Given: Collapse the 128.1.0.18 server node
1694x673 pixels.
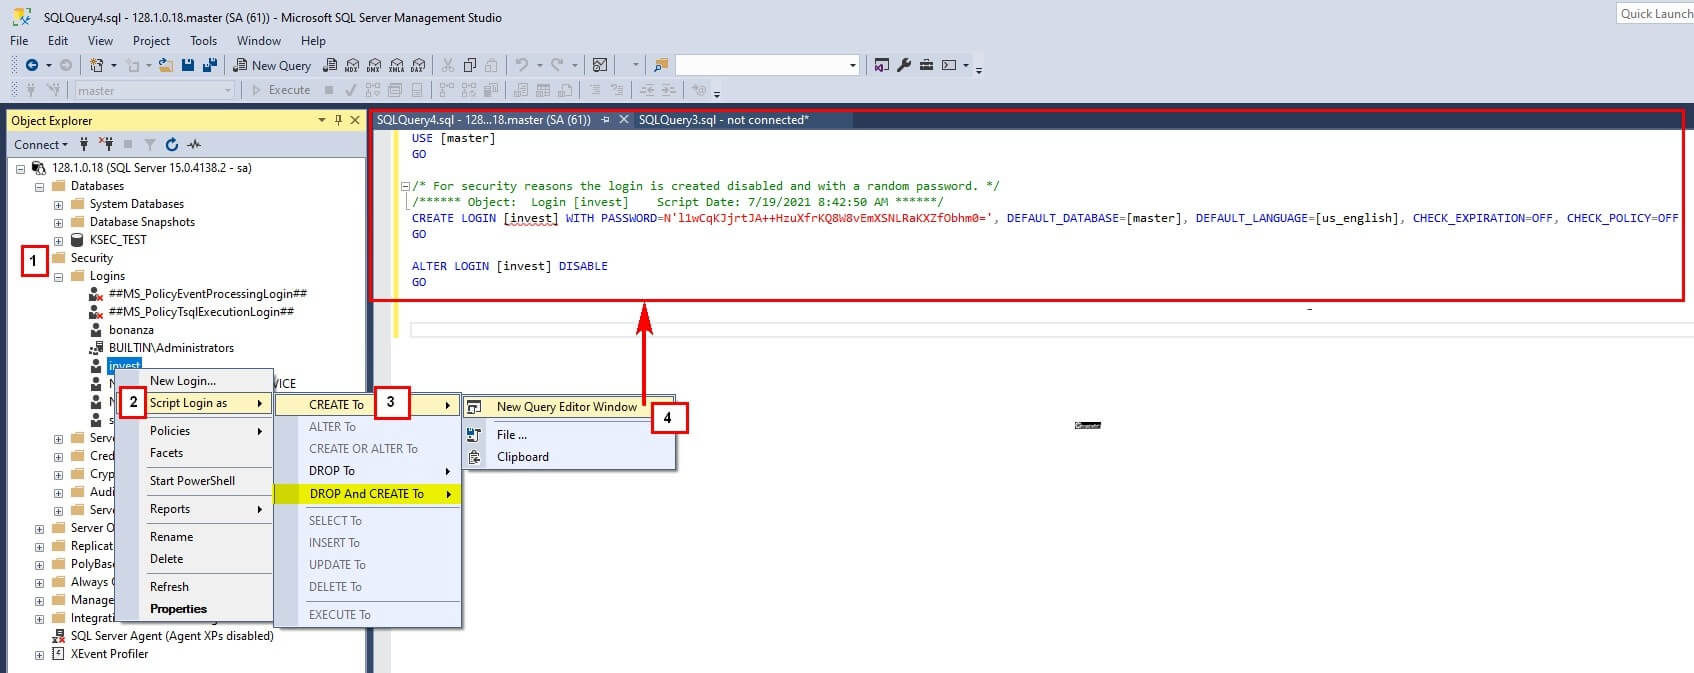Looking at the screenshot, I should pyautogui.click(x=20, y=168).
